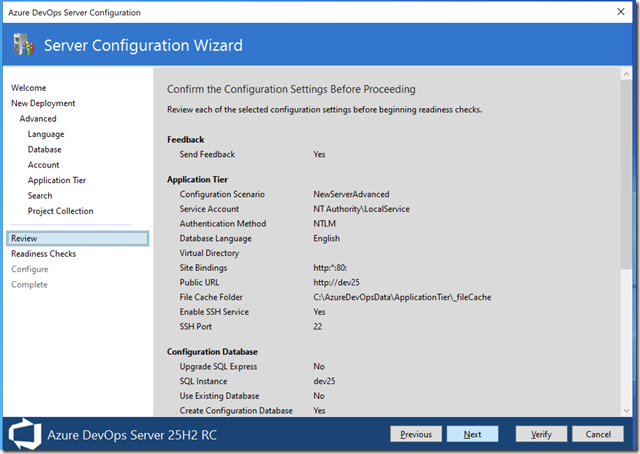The image size is (640, 454).
Task: Click the vertical scrollbar thumb
Action: [626, 174]
